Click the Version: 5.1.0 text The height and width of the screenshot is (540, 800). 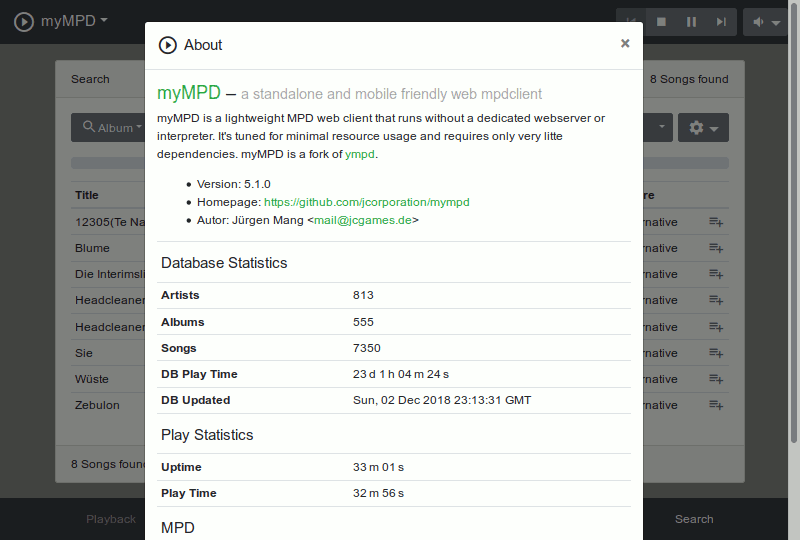point(234,184)
